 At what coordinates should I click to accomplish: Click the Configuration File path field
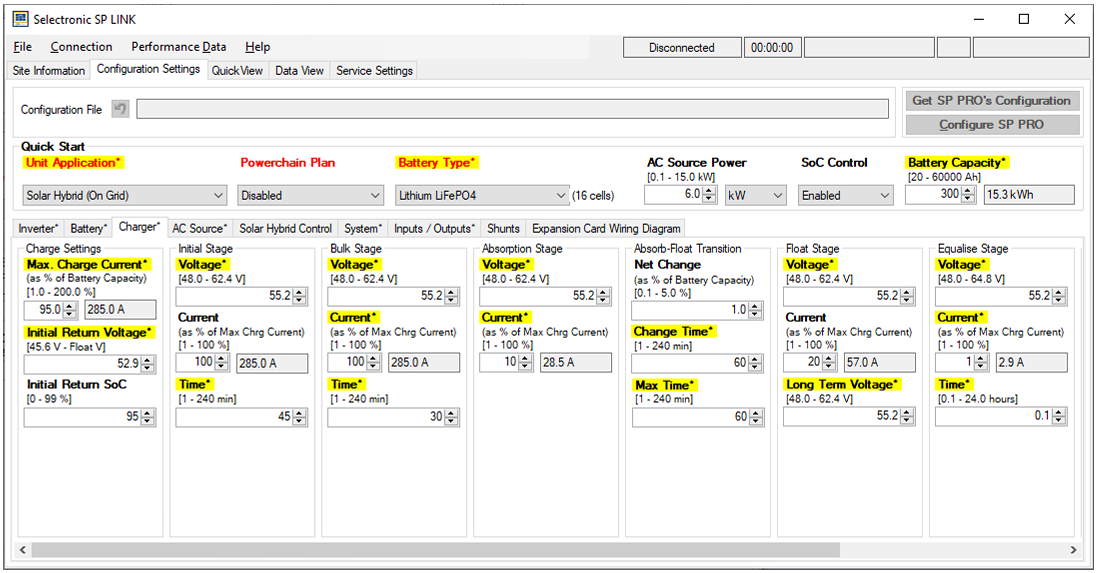(512, 109)
